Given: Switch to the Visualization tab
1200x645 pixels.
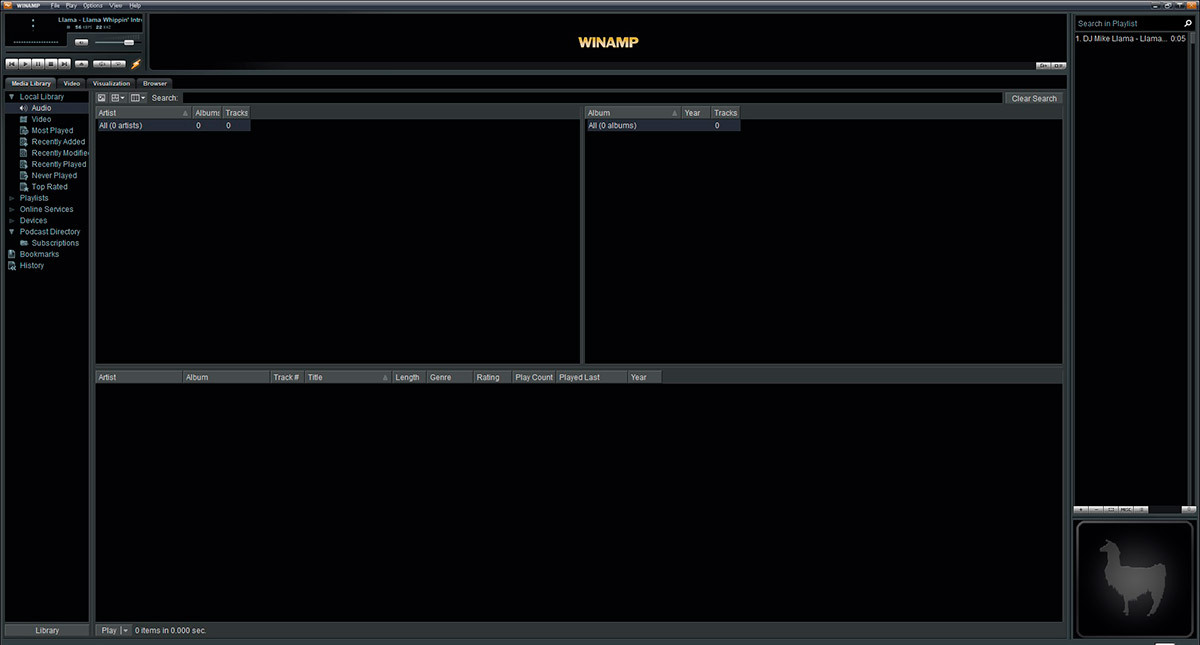Looking at the screenshot, I should [x=110, y=83].
